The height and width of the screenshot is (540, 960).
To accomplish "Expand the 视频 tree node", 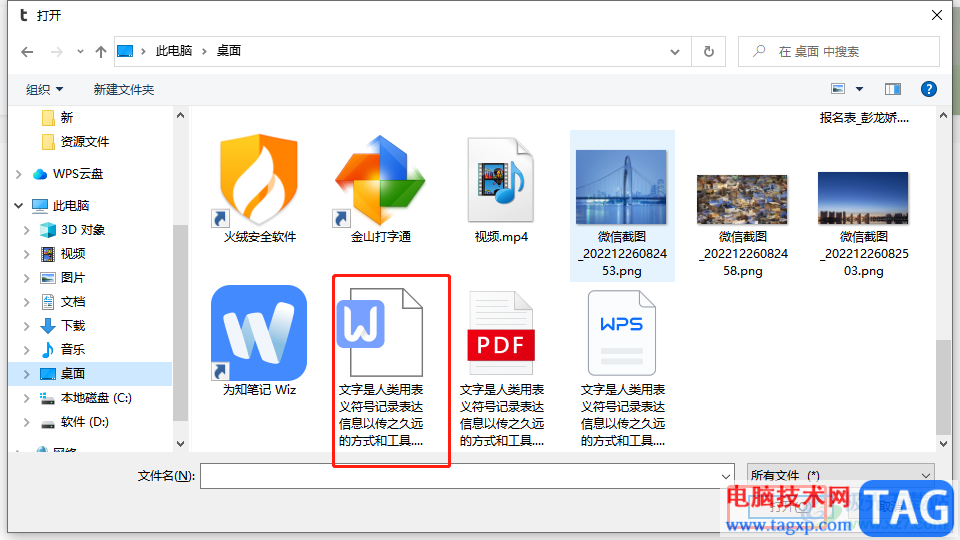I will [26, 254].
